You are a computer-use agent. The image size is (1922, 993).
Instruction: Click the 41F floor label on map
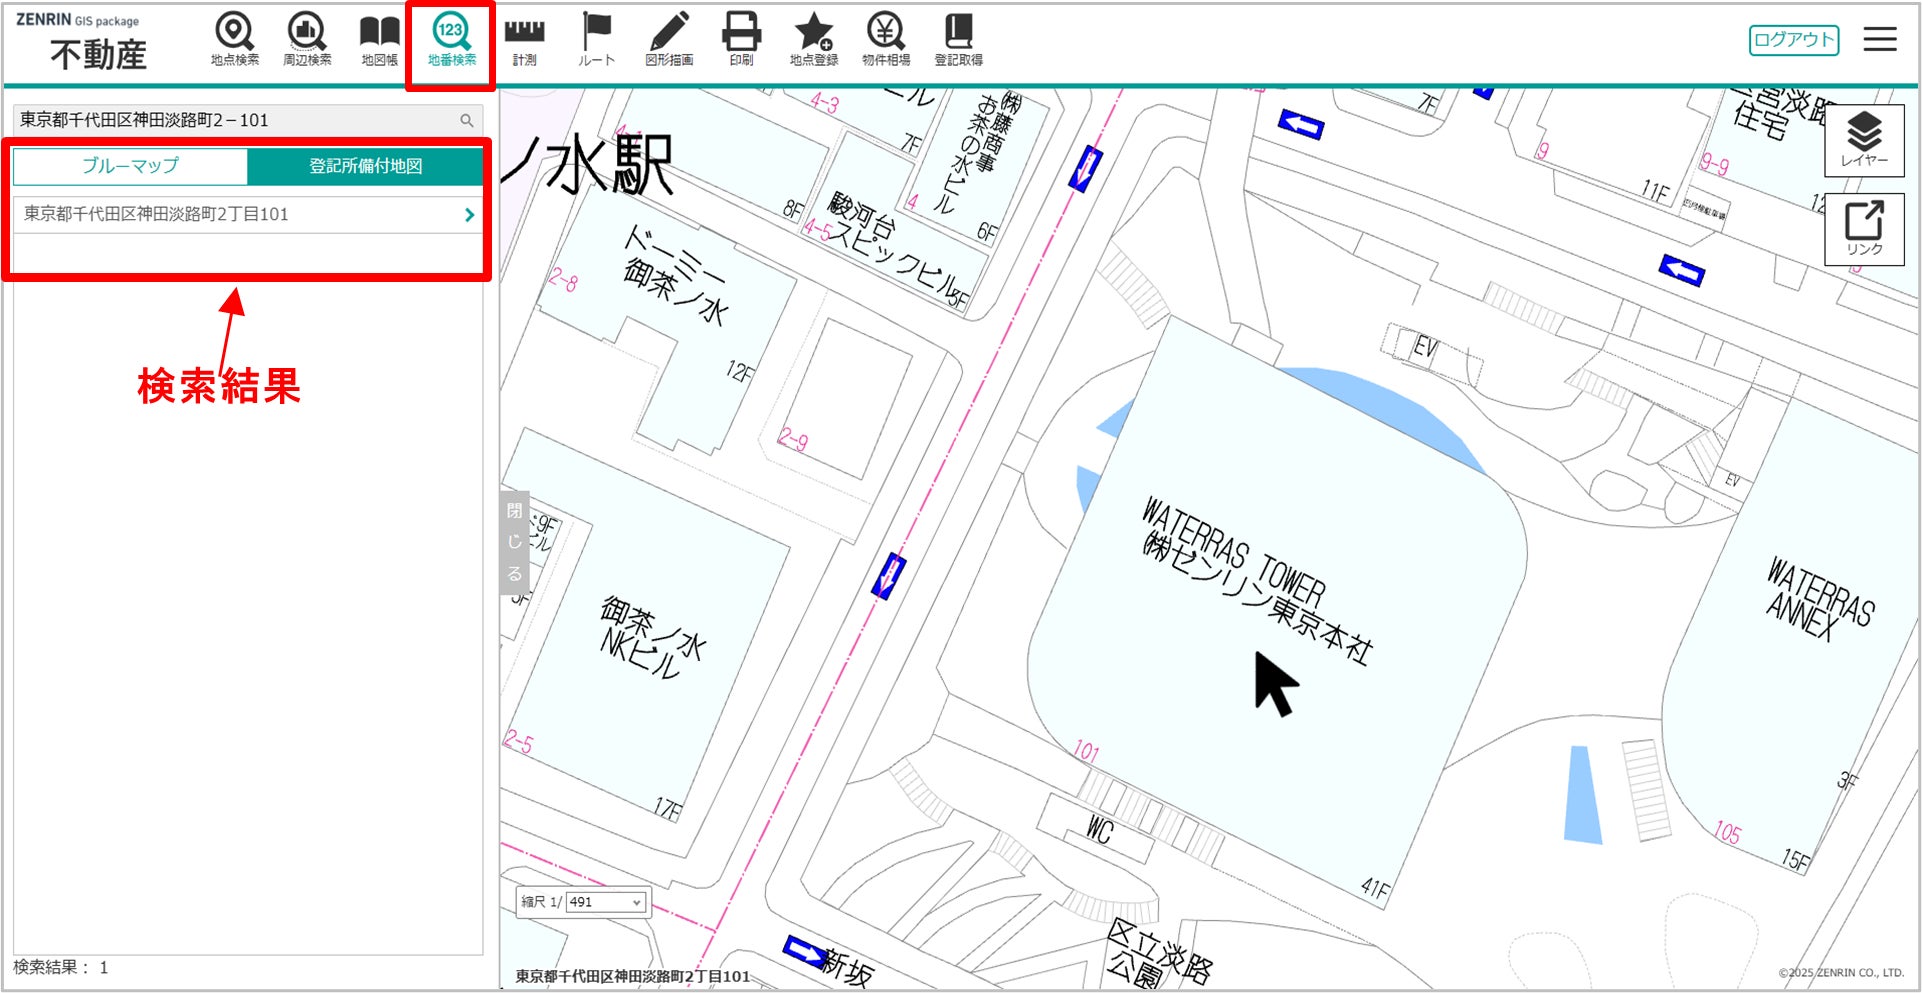(1375, 887)
